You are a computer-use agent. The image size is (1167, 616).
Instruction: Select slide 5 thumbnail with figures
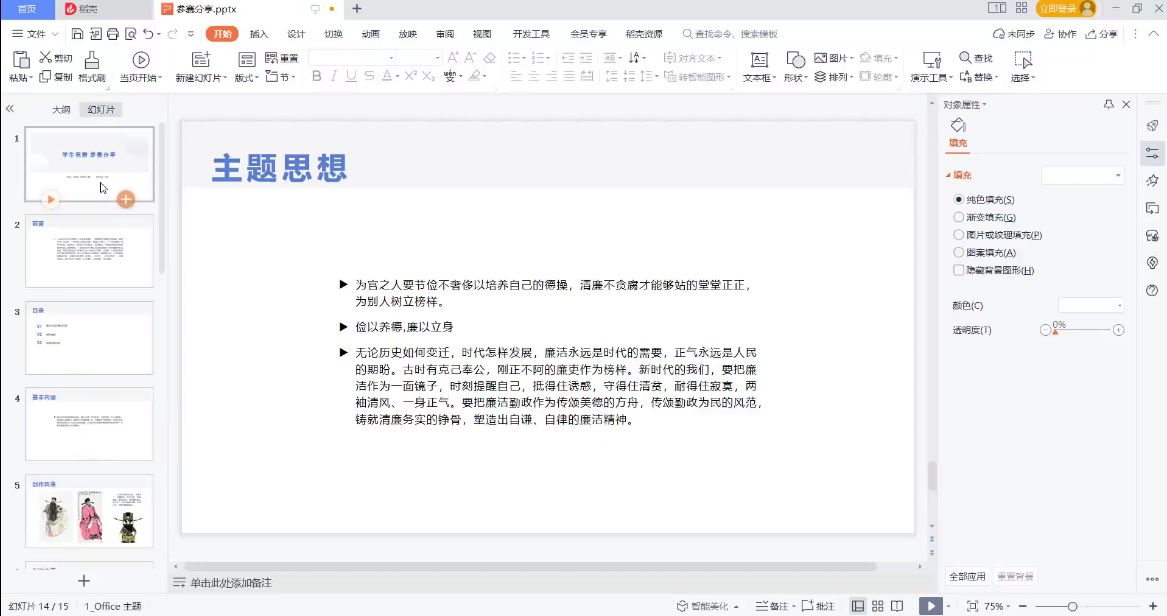[x=89, y=511]
